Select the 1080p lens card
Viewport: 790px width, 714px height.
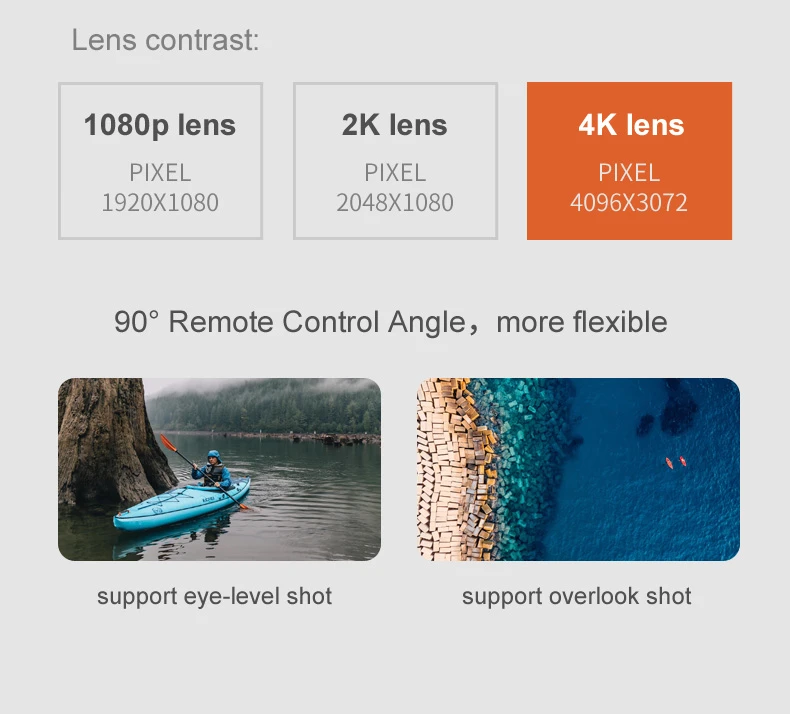coord(160,161)
